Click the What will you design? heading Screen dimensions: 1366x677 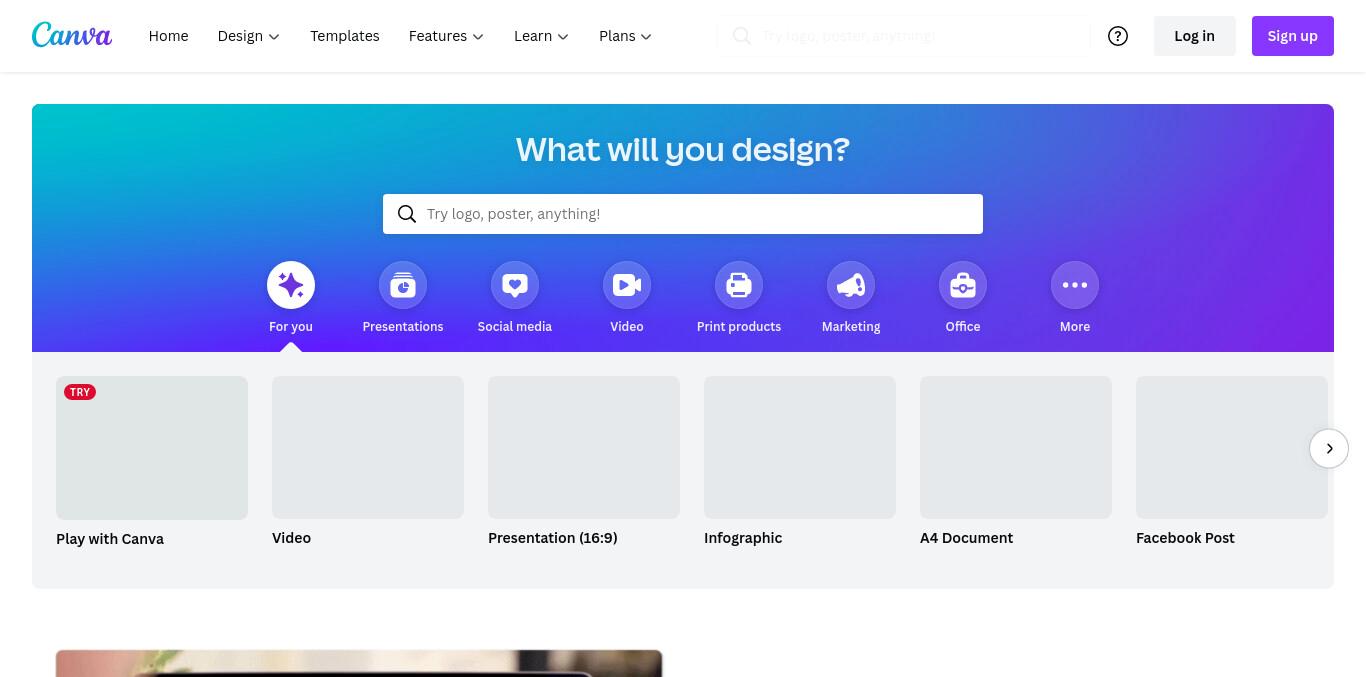click(683, 150)
